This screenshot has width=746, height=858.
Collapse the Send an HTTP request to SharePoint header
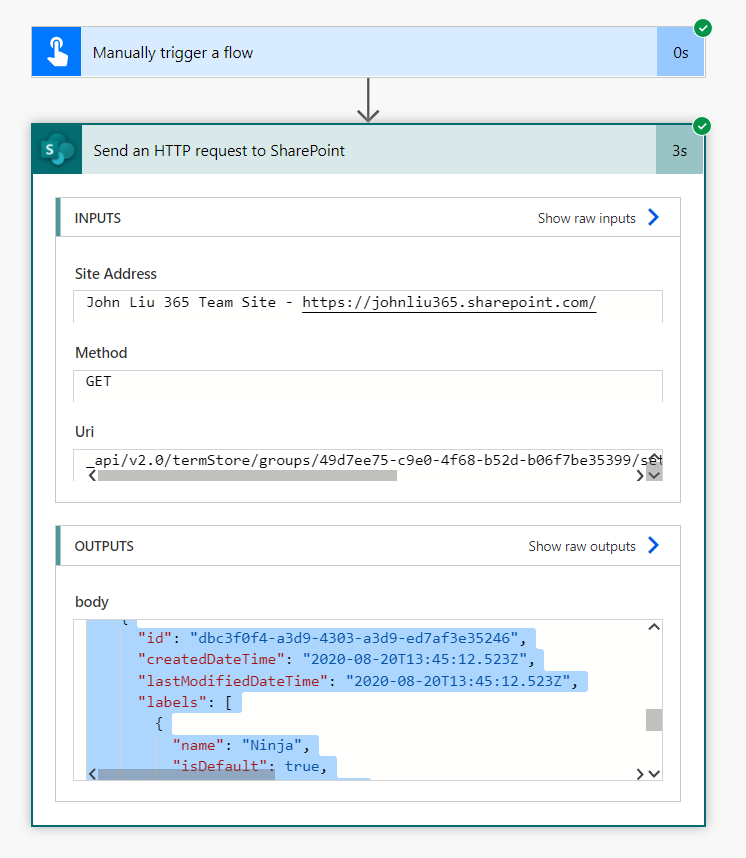[x=368, y=150]
